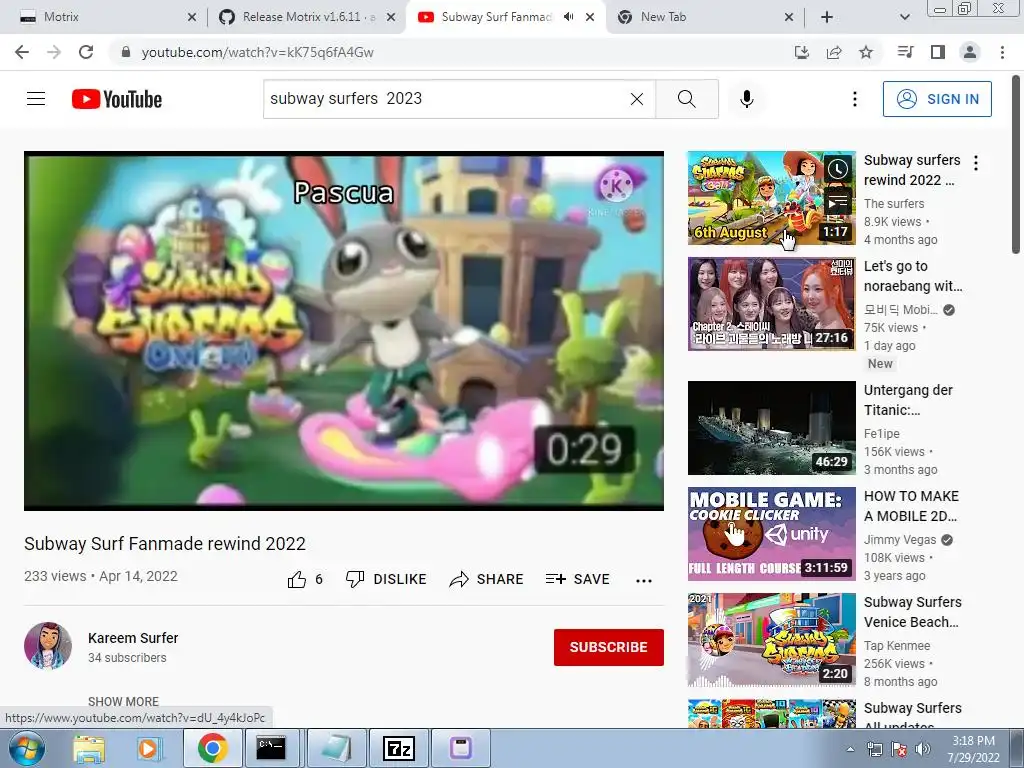Open Subway surfers rewind 2022 thumbnail
Image resolution: width=1024 pixels, height=768 pixels.
(771, 198)
